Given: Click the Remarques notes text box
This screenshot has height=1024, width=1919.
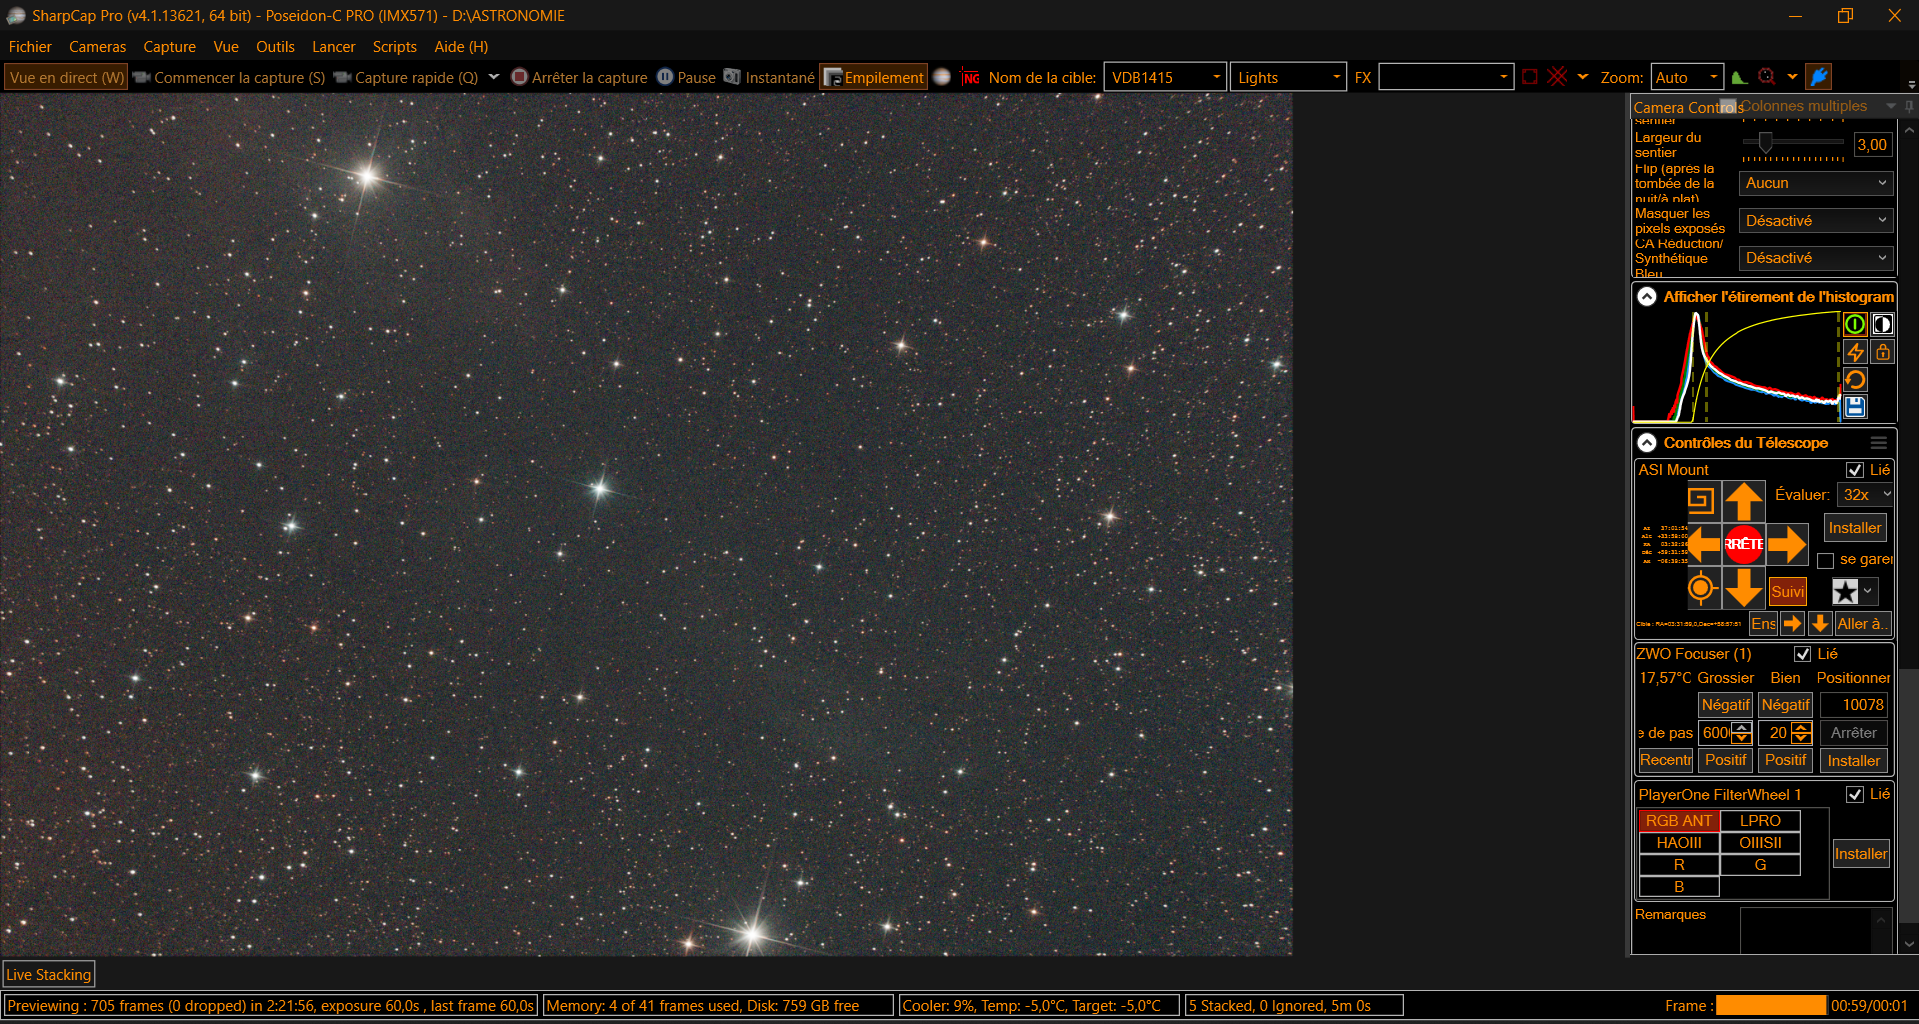Looking at the screenshot, I should pos(1806,931).
